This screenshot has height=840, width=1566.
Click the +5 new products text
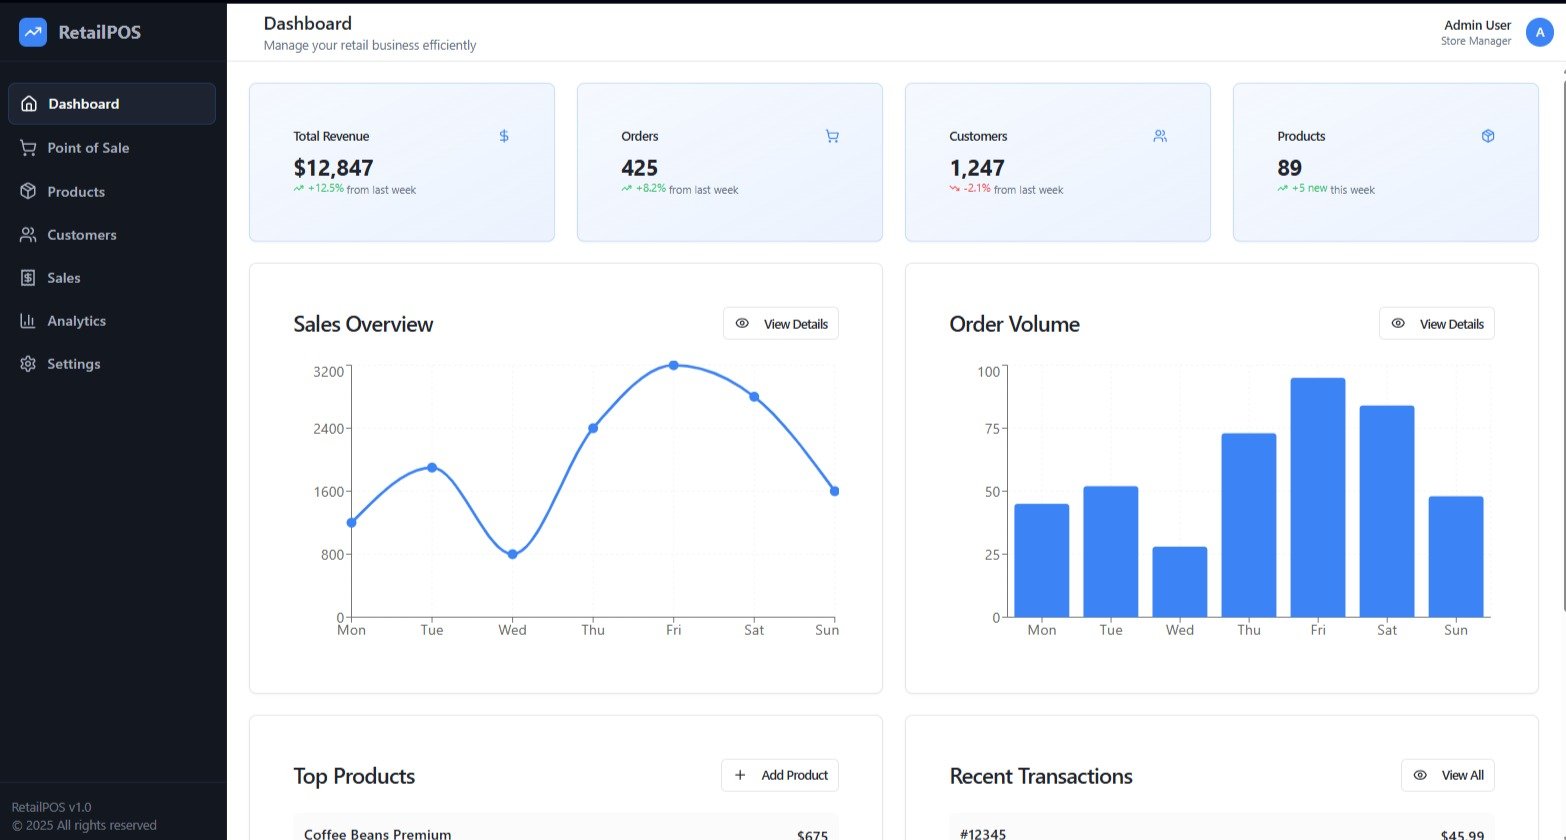tap(1309, 189)
